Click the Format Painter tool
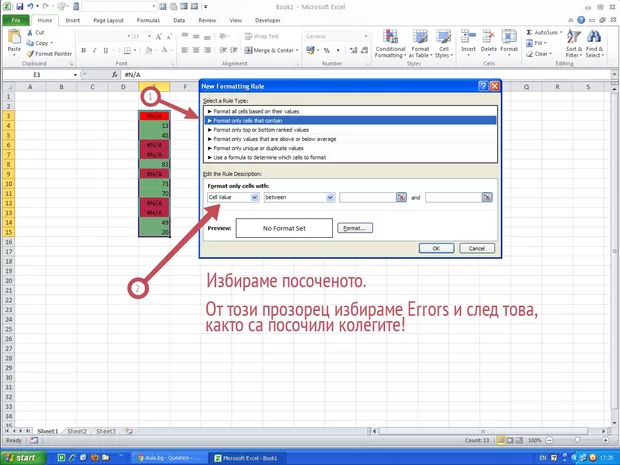The height and width of the screenshot is (465, 620). (50, 54)
